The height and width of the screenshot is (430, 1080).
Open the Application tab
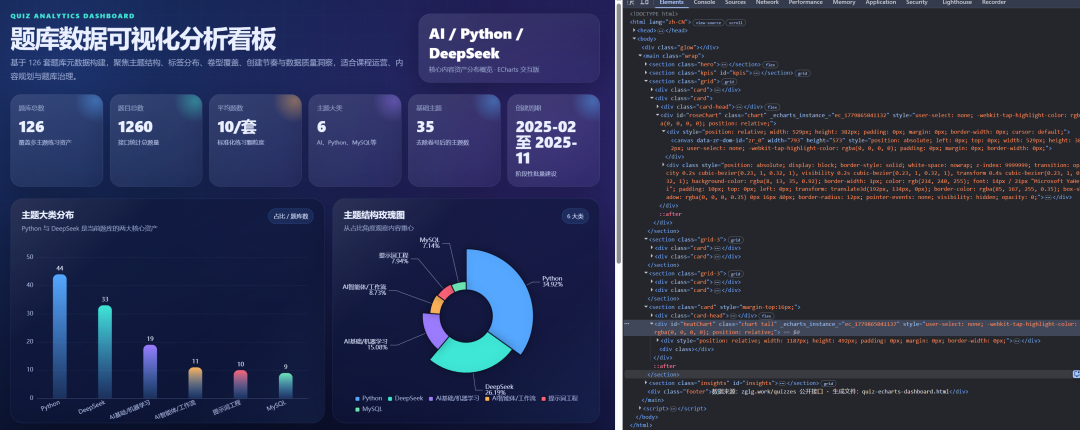pyautogui.click(x=880, y=3)
